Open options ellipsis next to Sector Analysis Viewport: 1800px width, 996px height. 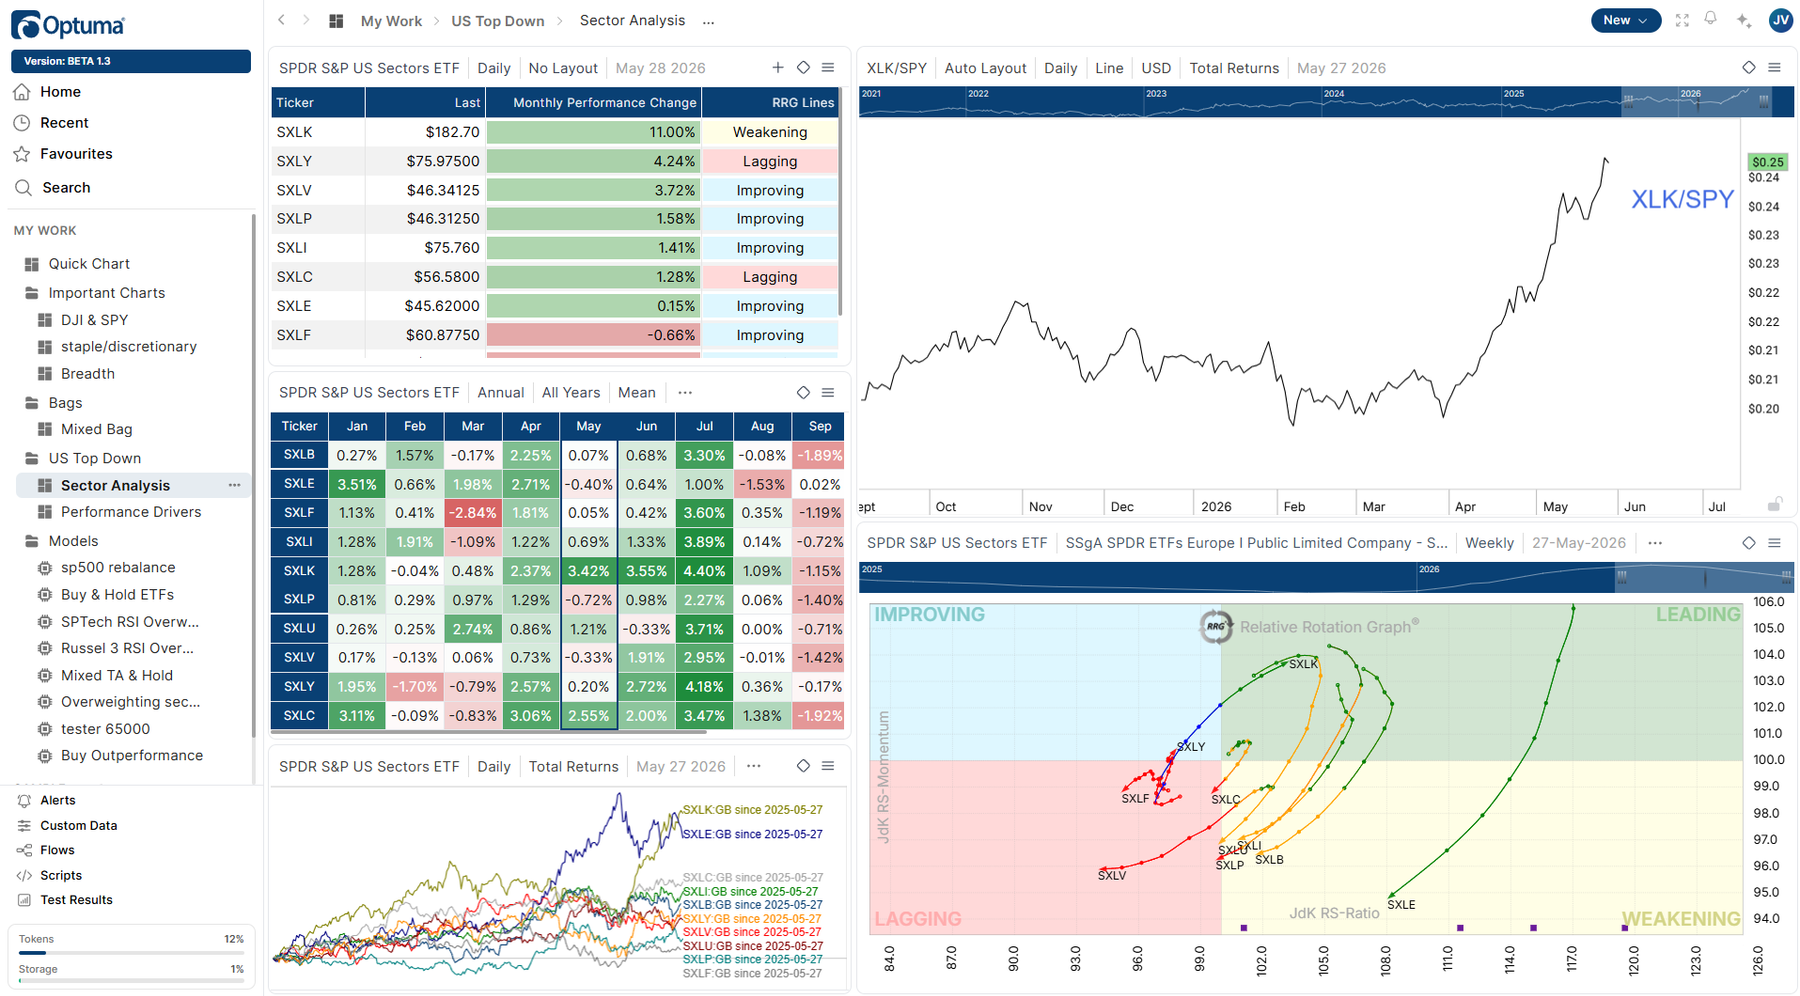coord(234,485)
